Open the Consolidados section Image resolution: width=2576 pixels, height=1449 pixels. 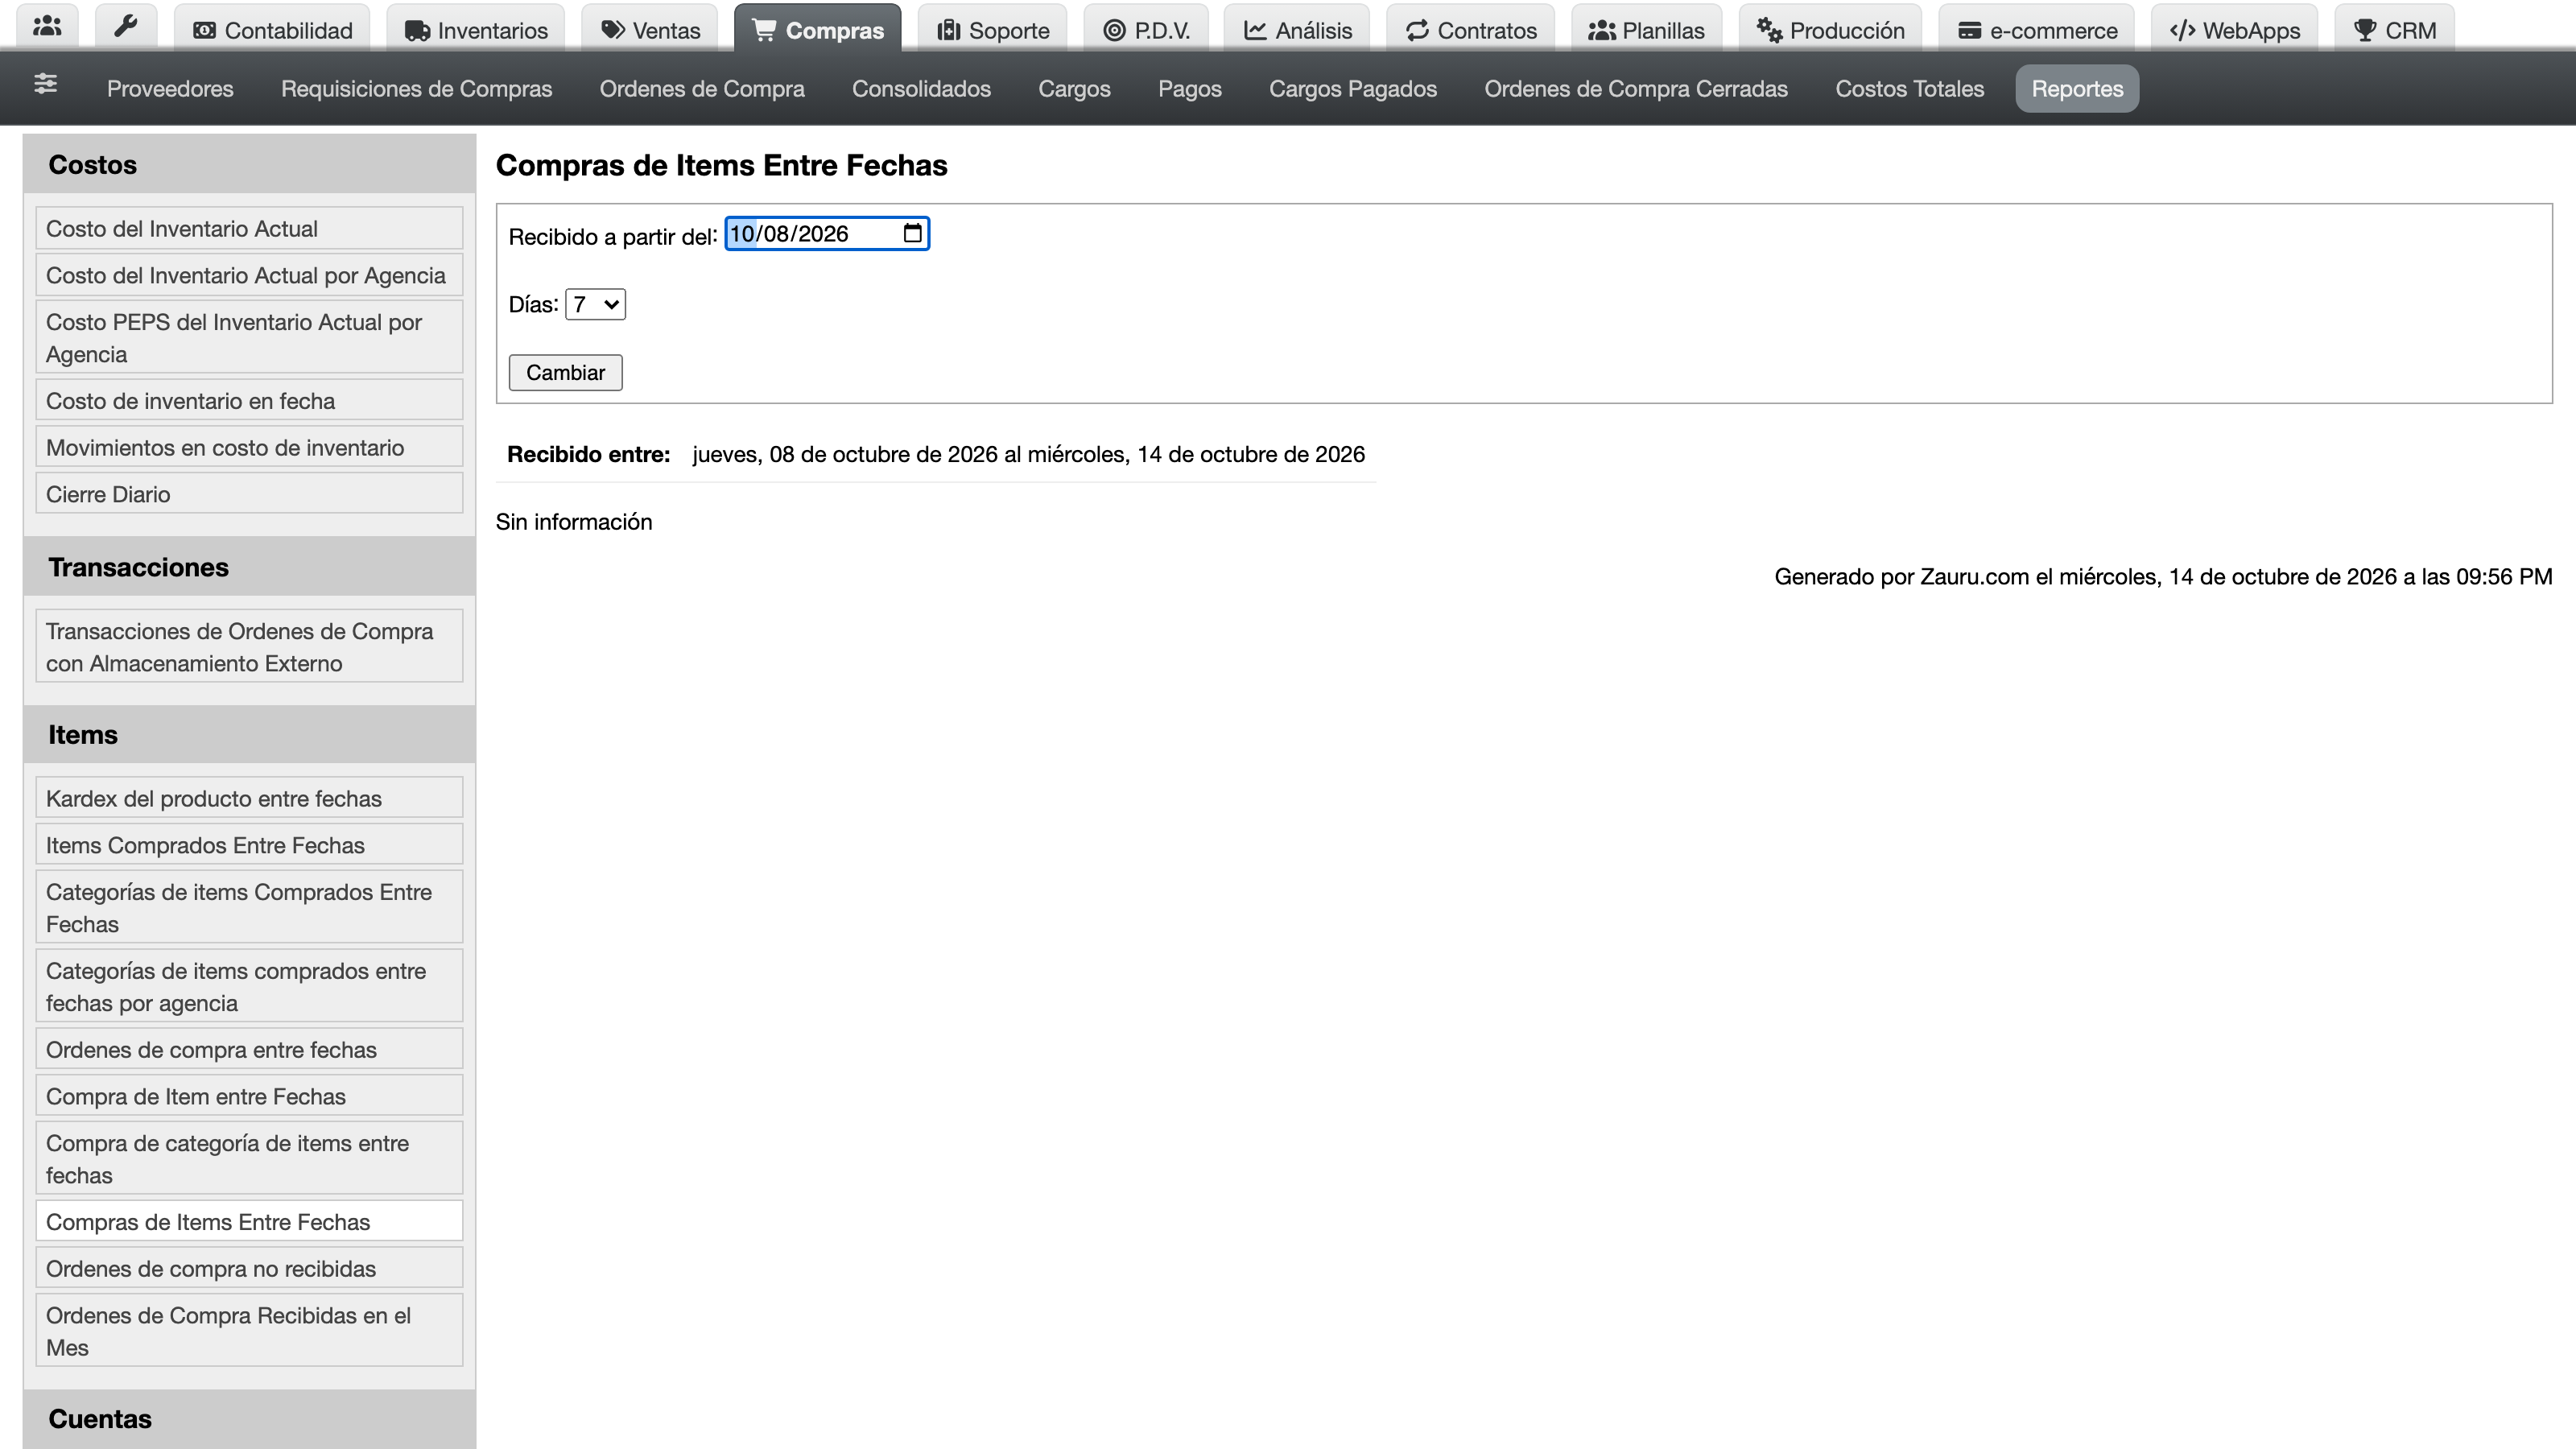click(x=921, y=88)
